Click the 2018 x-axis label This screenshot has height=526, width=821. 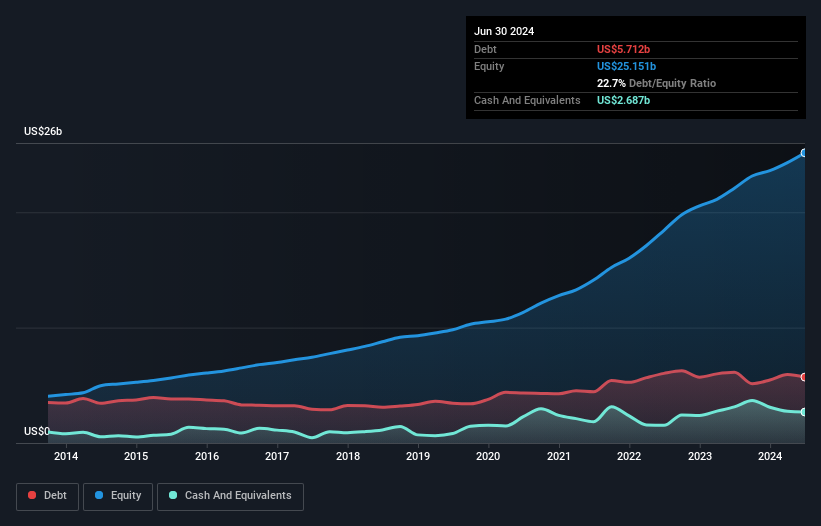[x=348, y=456]
